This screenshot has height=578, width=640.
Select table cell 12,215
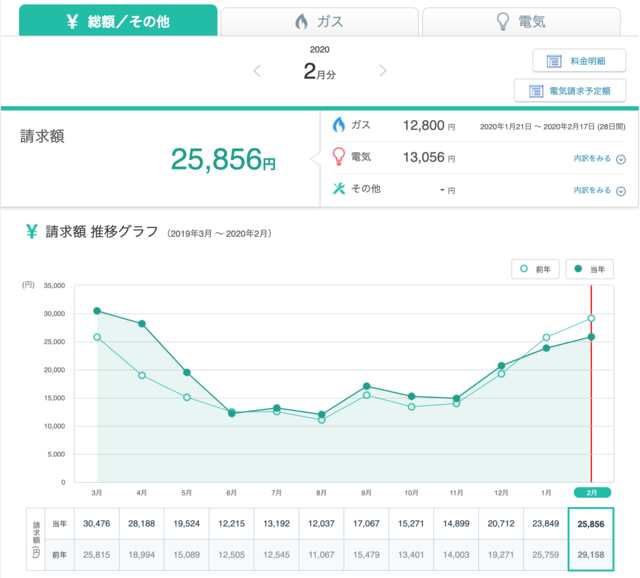[231, 524]
